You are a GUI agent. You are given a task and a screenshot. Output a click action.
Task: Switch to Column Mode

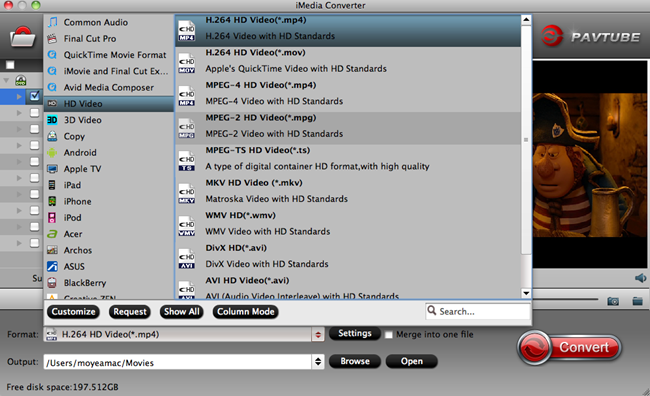(x=245, y=312)
